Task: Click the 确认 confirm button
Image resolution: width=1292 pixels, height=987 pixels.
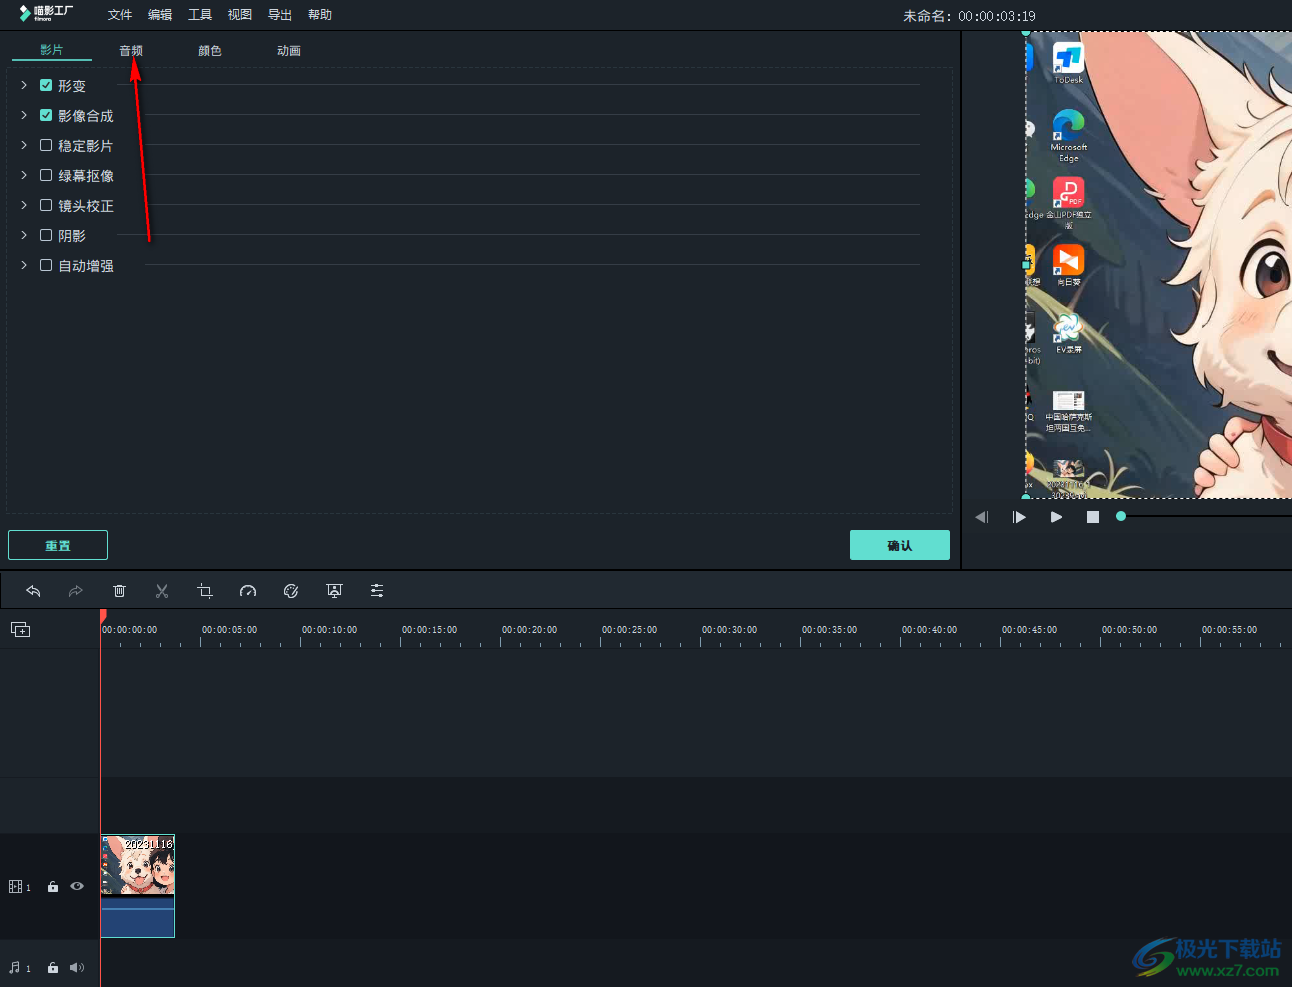Action: (x=900, y=545)
